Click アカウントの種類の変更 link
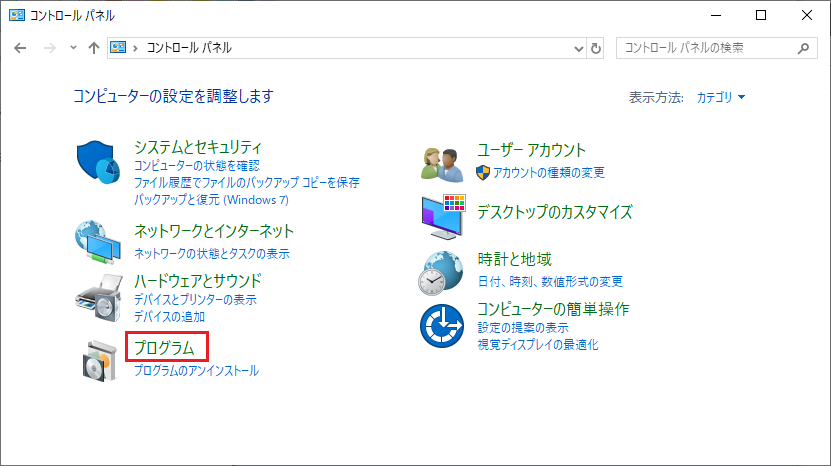The height and width of the screenshot is (466, 831). tap(549, 173)
